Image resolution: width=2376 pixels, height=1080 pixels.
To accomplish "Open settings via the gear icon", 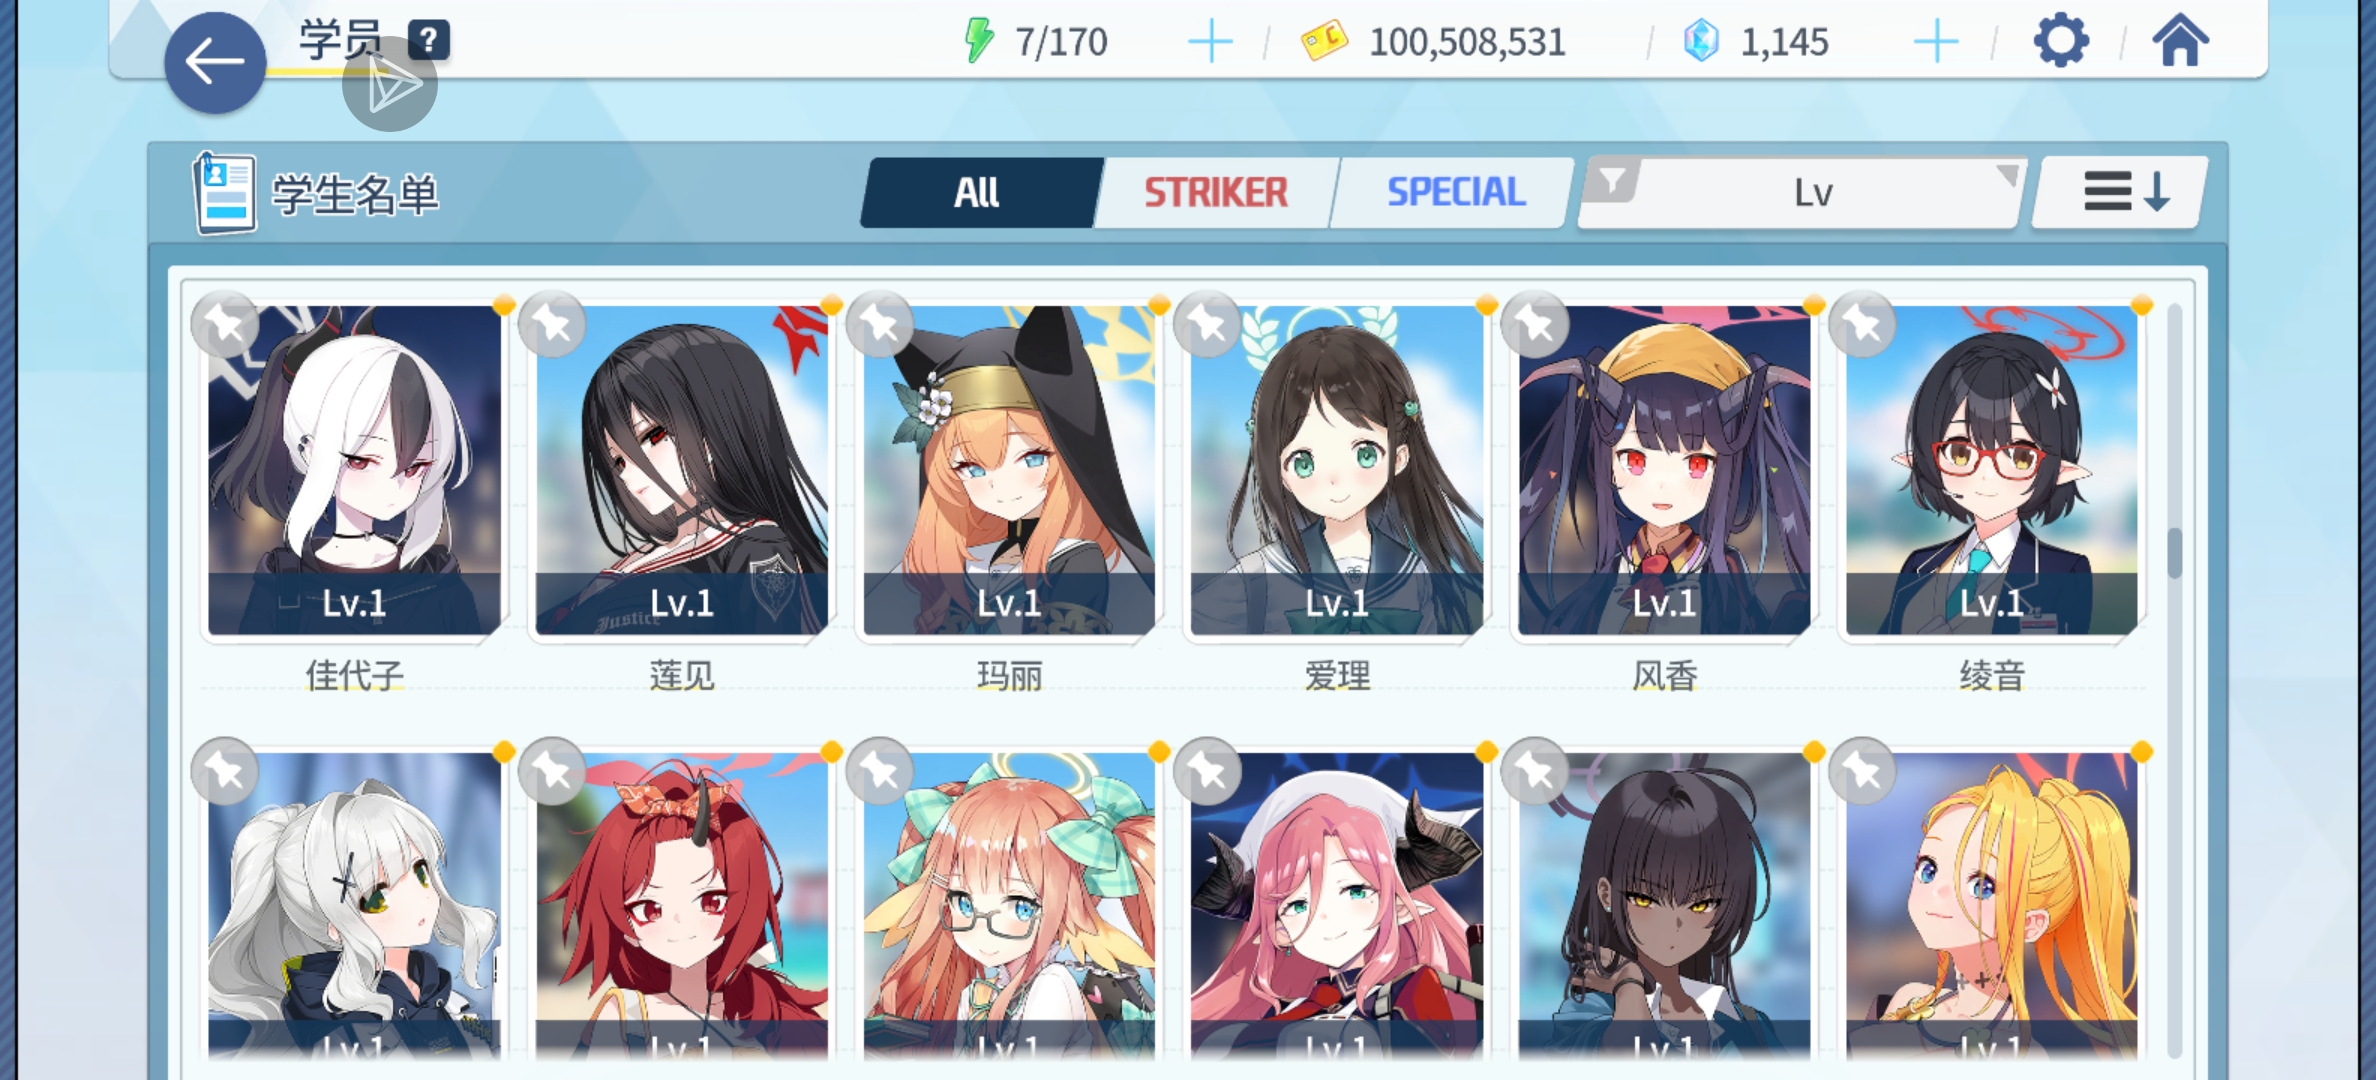I will (2061, 41).
